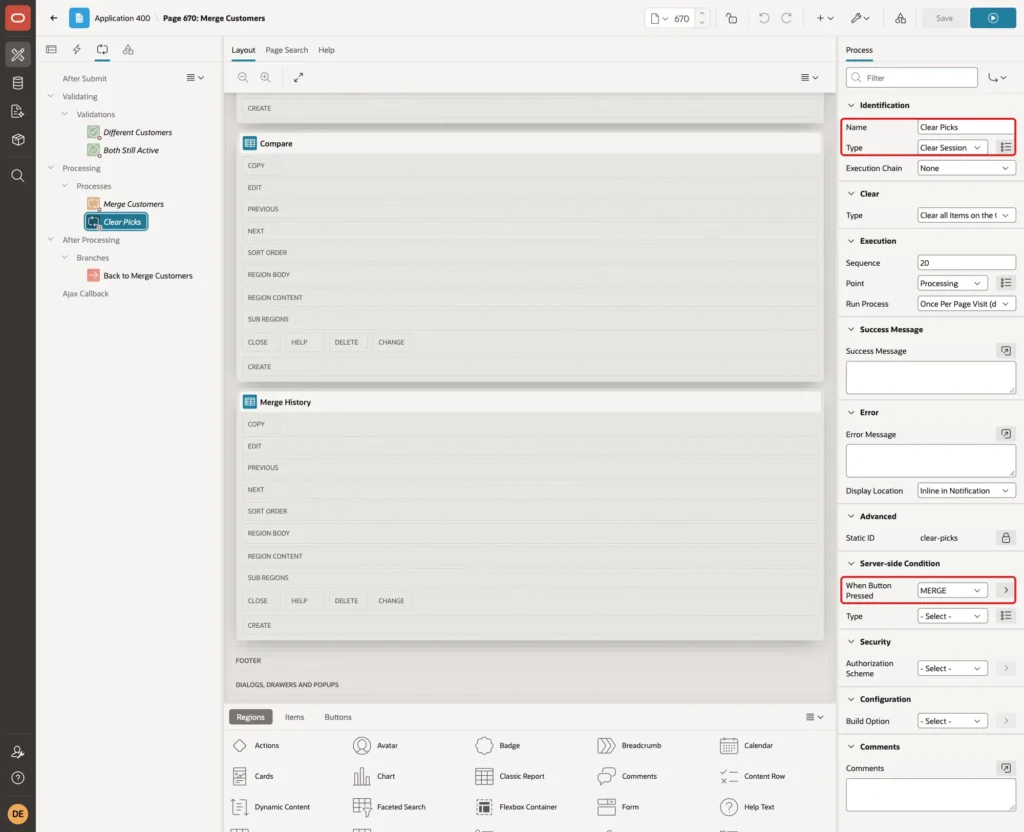The height and width of the screenshot is (832, 1024).
Task: Zoom out the layout view
Action: click(243, 78)
